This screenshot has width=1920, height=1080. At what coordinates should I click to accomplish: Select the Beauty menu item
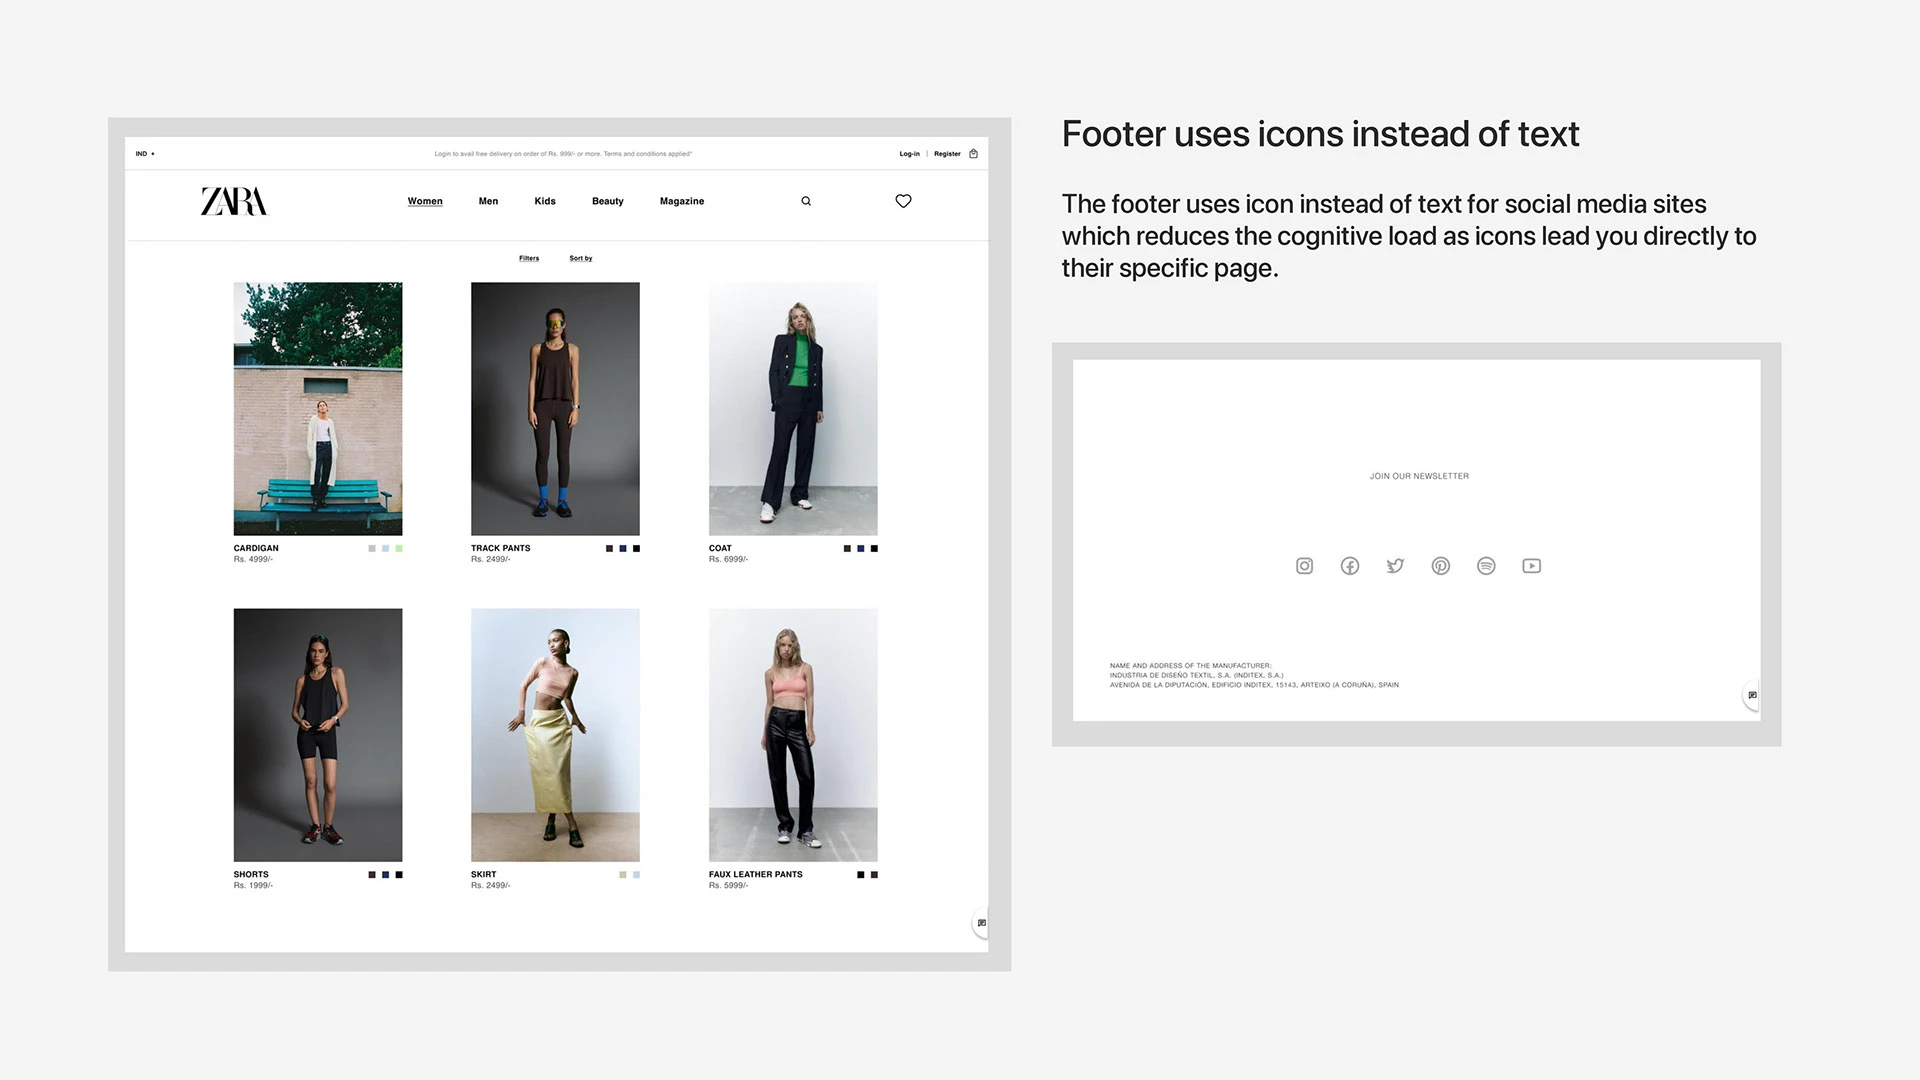[x=608, y=201]
